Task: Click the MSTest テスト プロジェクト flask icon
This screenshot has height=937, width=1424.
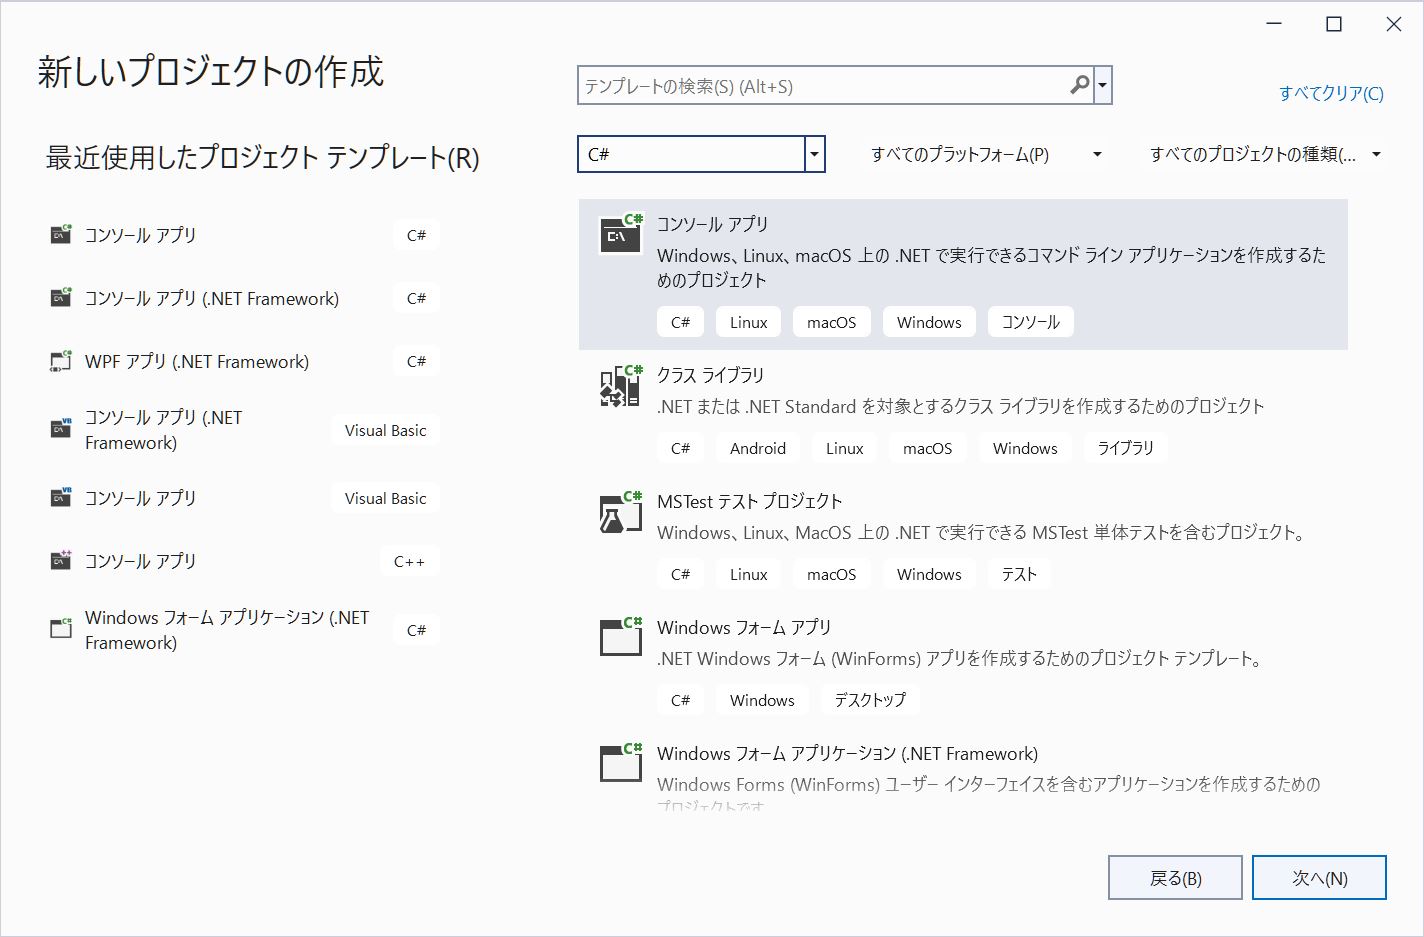Action: (x=619, y=513)
